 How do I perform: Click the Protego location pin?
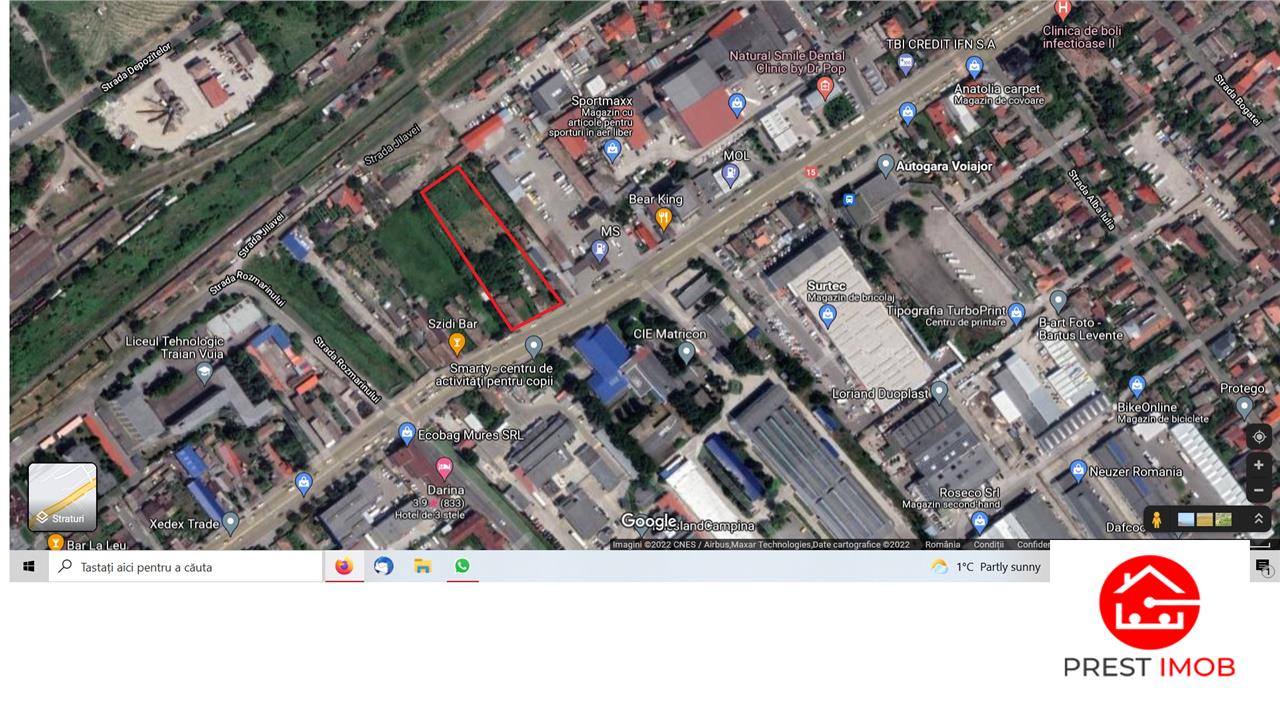tap(1244, 407)
